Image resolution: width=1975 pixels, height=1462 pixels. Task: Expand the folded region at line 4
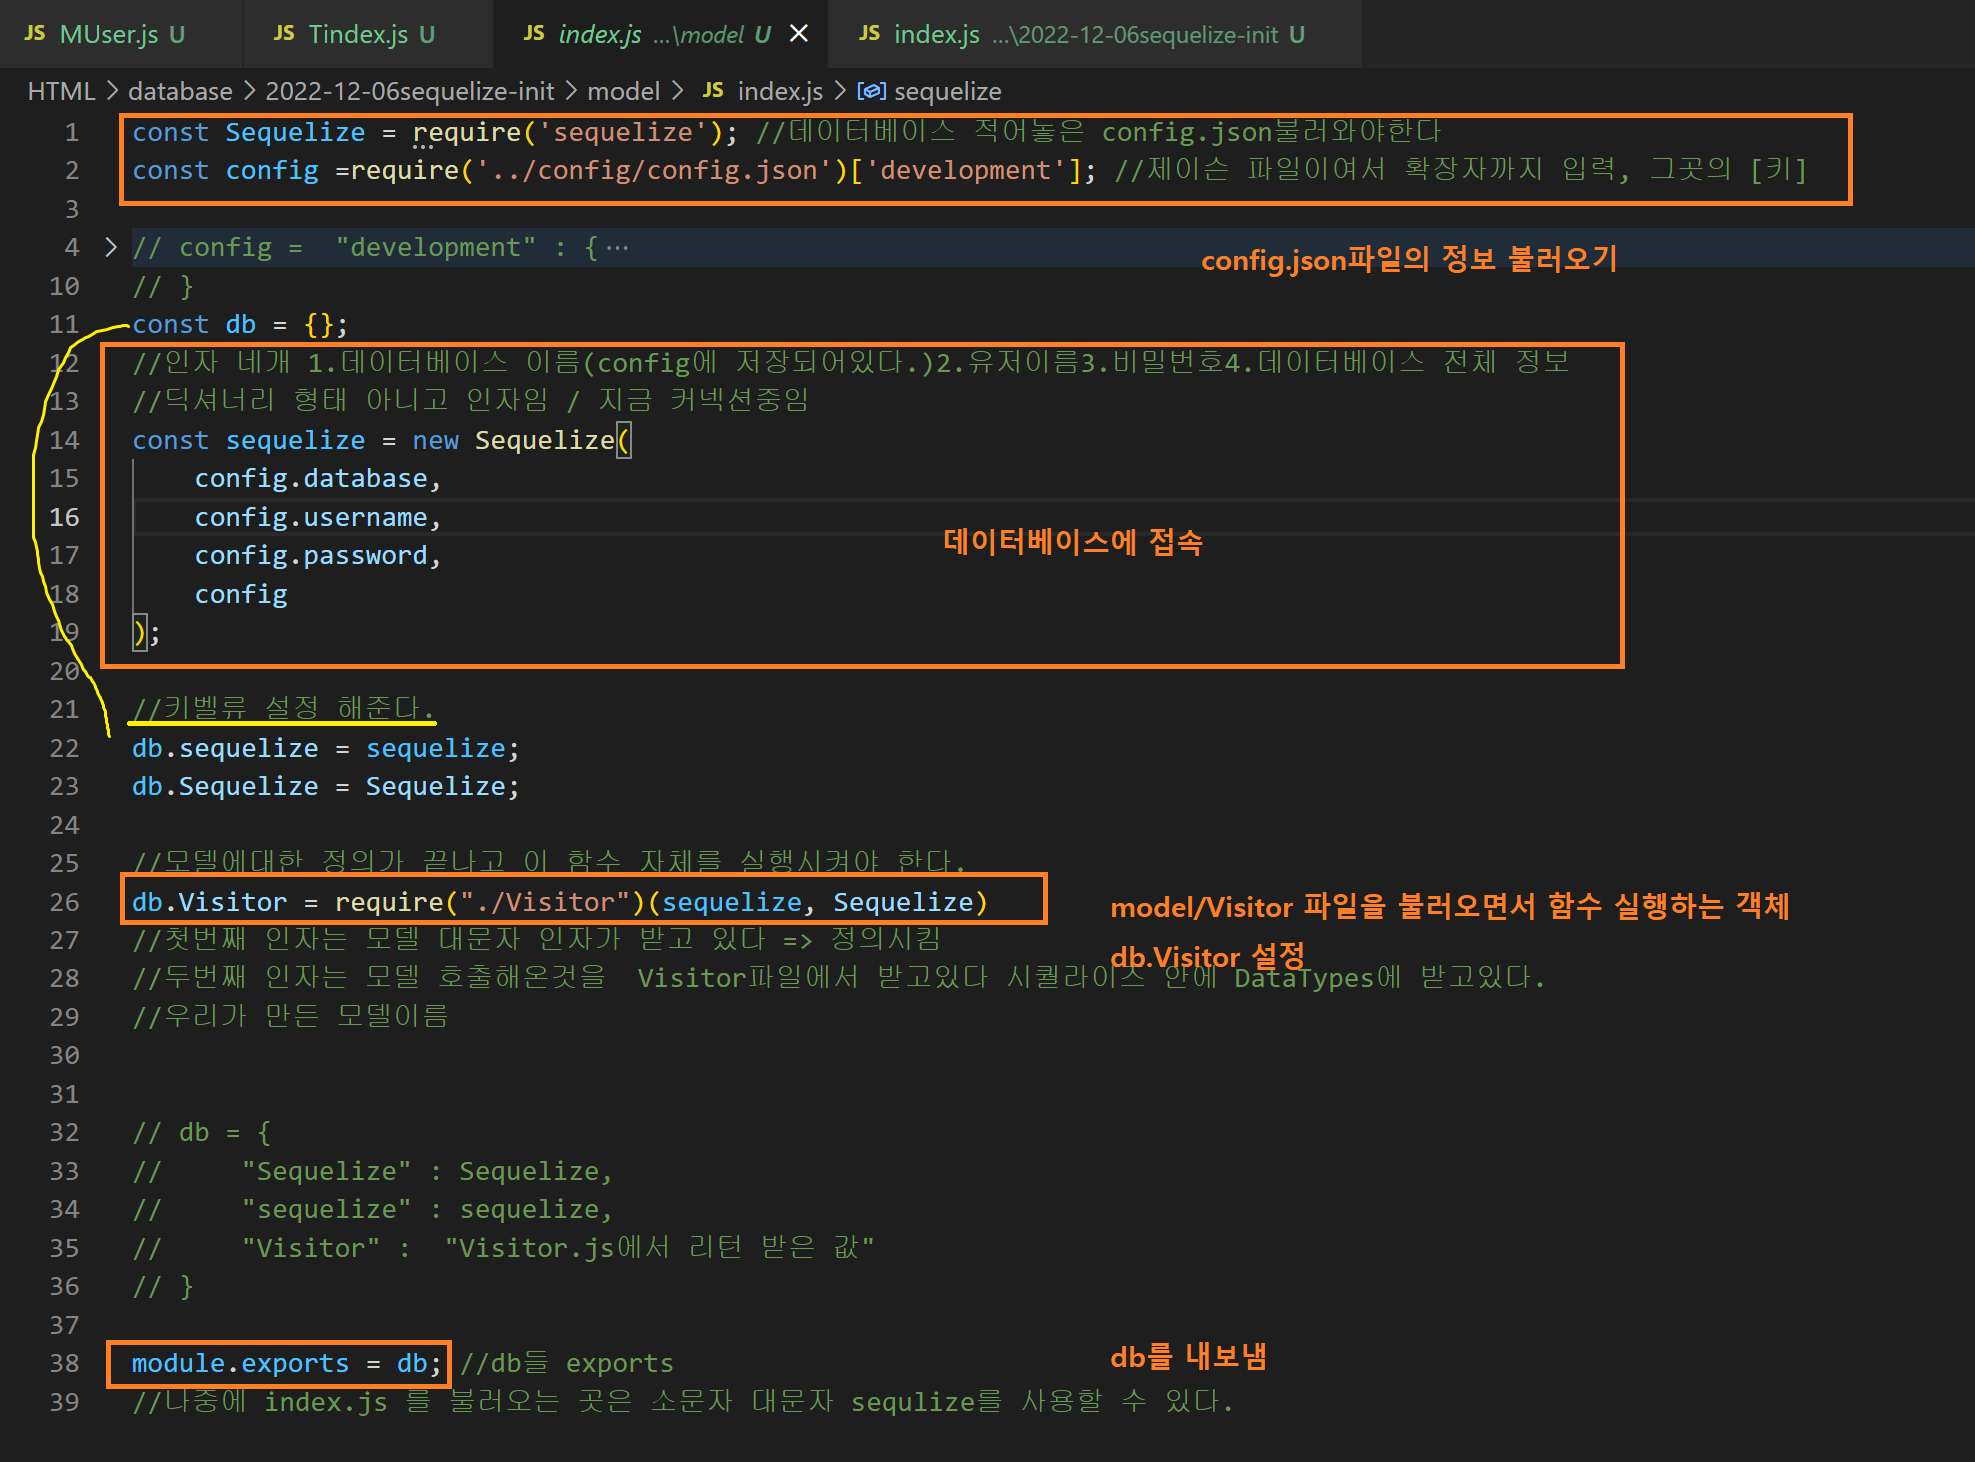pos(111,247)
